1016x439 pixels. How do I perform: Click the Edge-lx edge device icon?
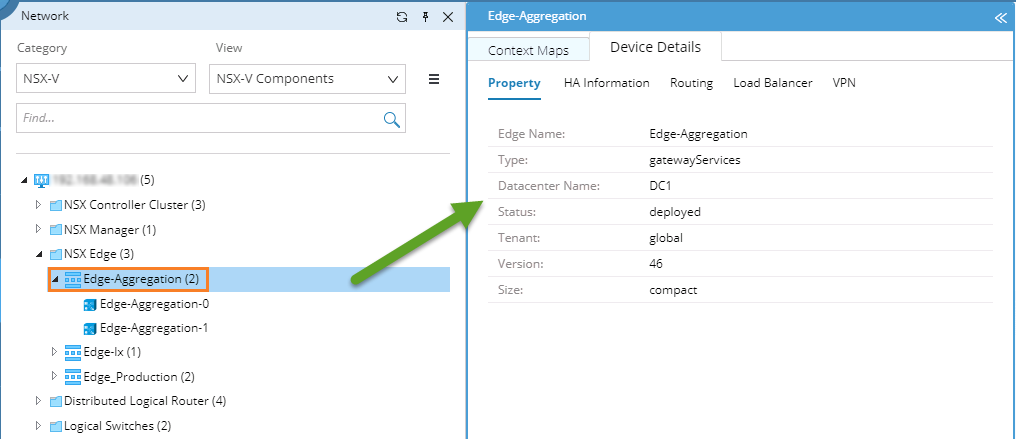coord(72,352)
